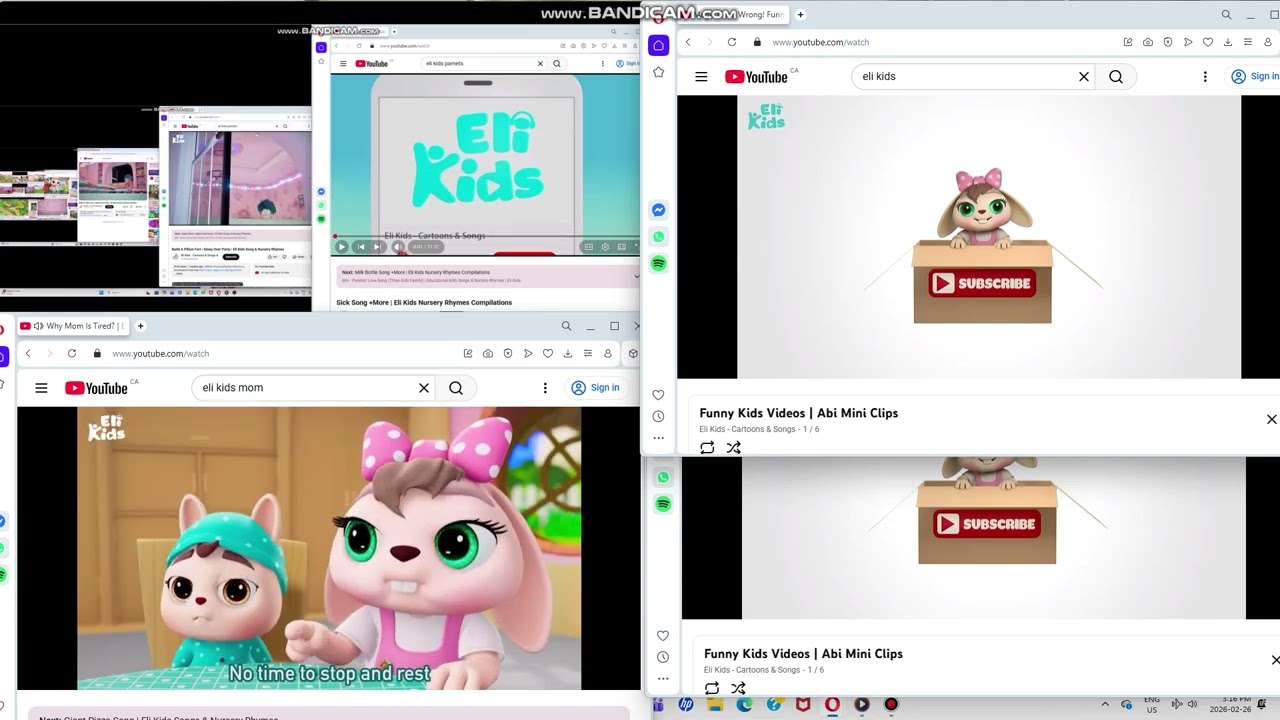
Task: Open sidebar heart icon beside lower playlist
Action: pos(663,636)
